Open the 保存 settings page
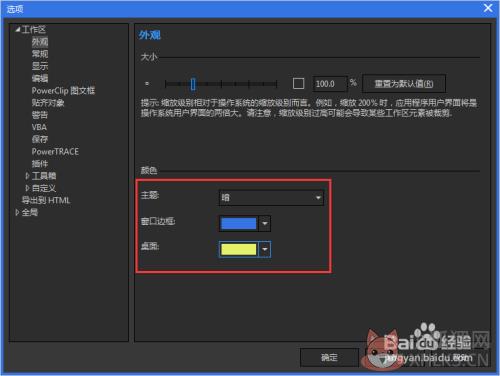The height and width of the screenshot is (376, 500). coord(40,139)
